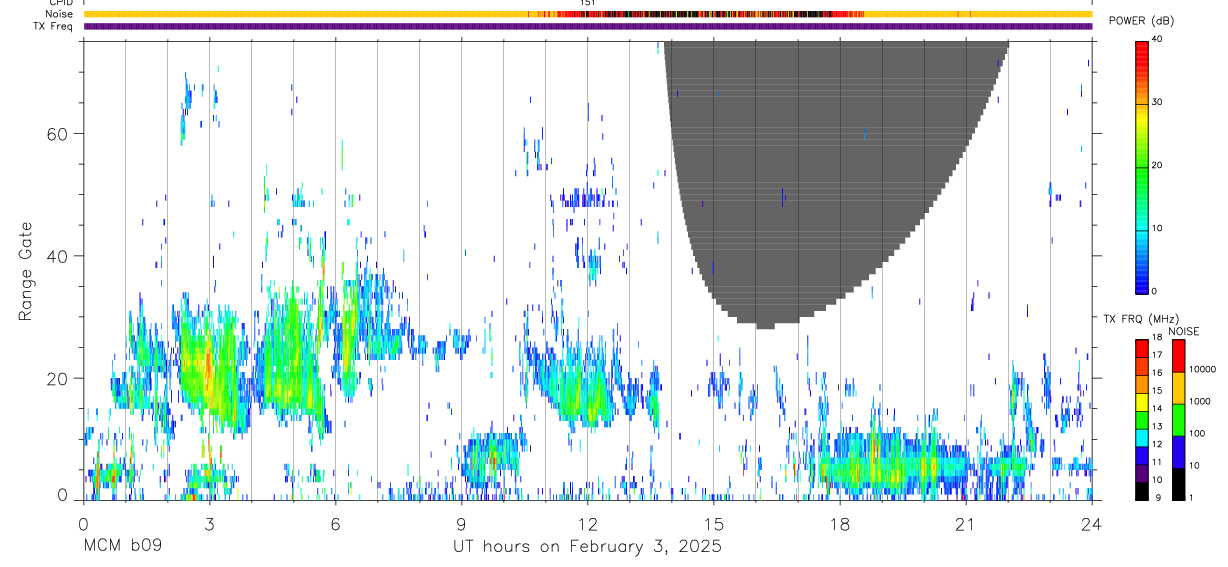Viewport: 1228px width, 567px height.
Task: Click the cyan segment of TX FRQ scale
Action: [x=1141, y=438]
